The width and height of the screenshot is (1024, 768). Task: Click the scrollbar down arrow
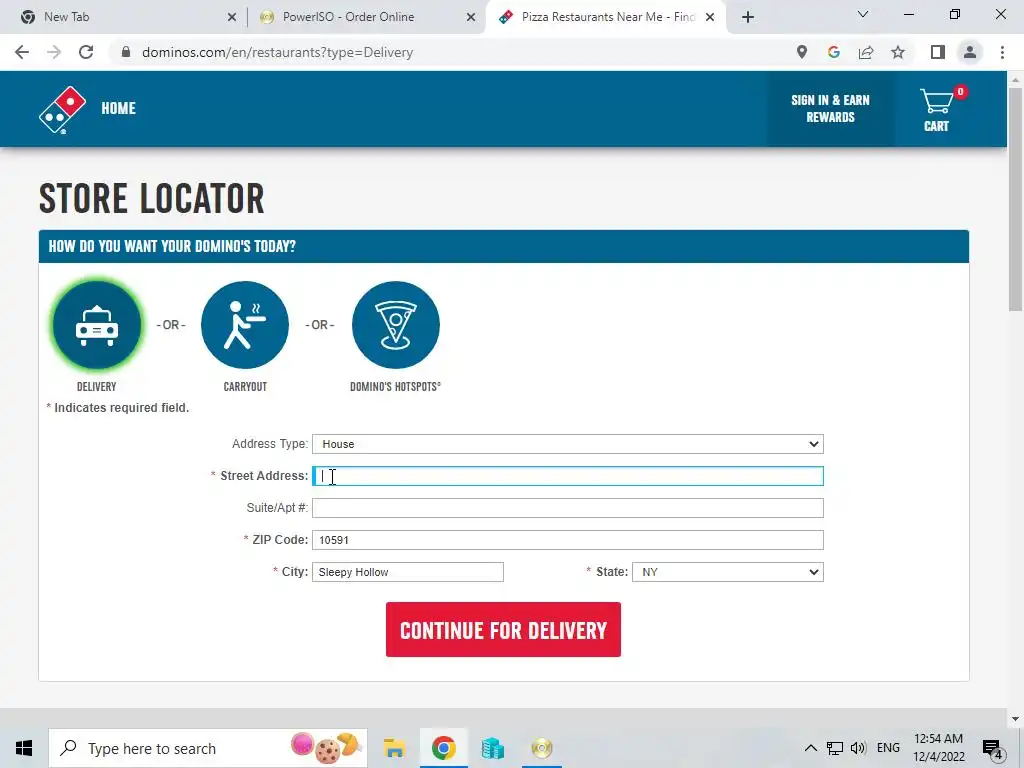pos(1014,719)
